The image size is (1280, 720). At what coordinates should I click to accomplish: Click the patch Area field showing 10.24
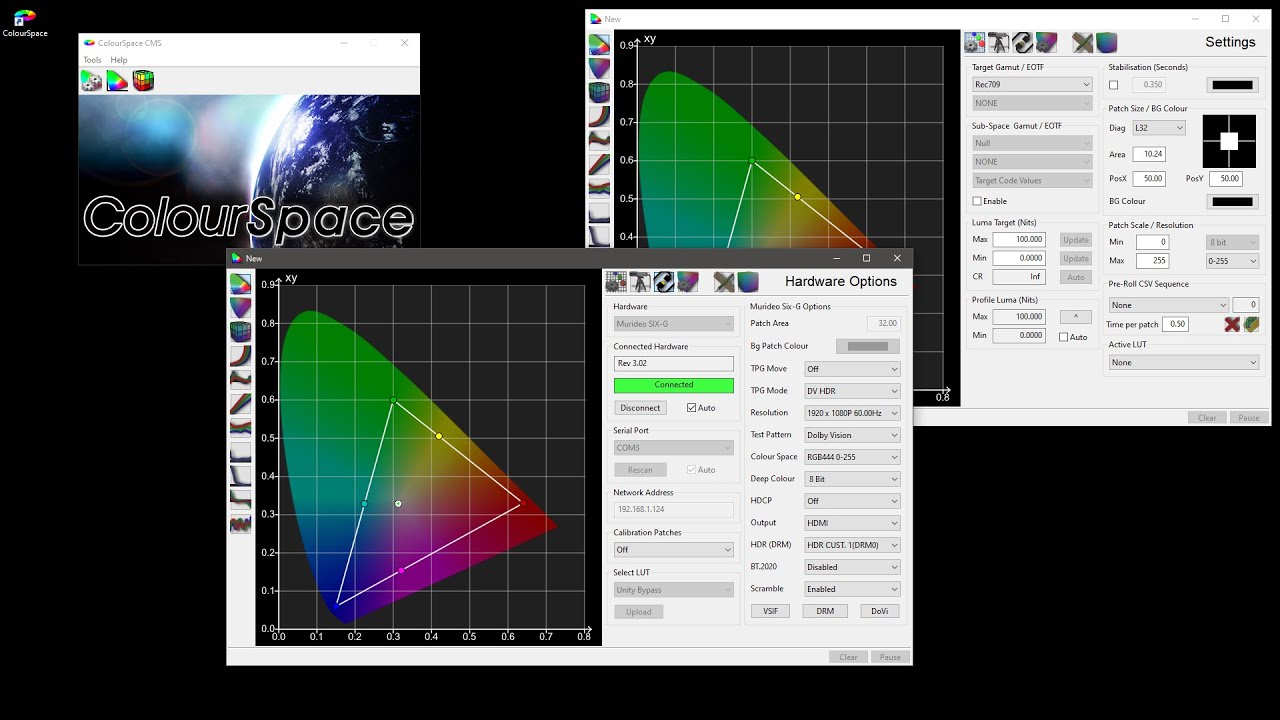(1149, 154)
